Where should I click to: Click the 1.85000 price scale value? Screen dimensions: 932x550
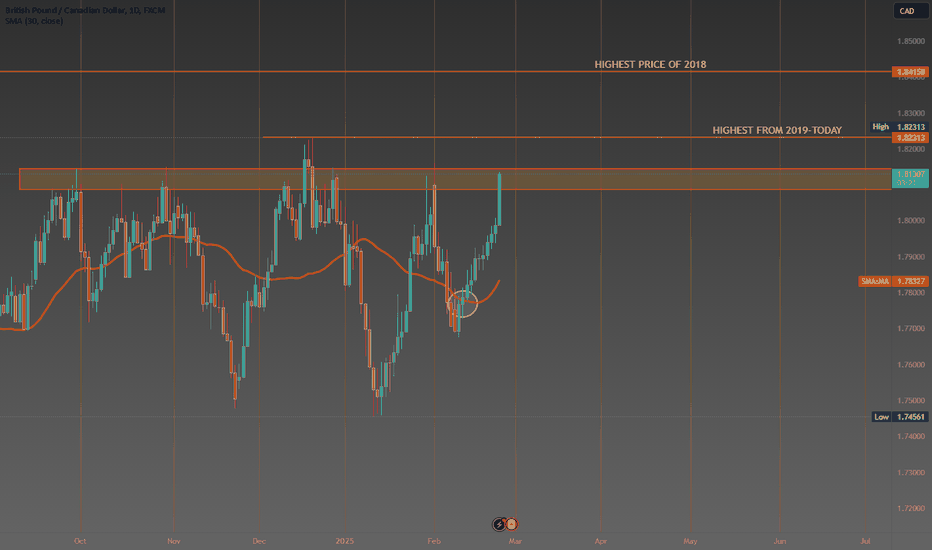click(x=911, y=41)
